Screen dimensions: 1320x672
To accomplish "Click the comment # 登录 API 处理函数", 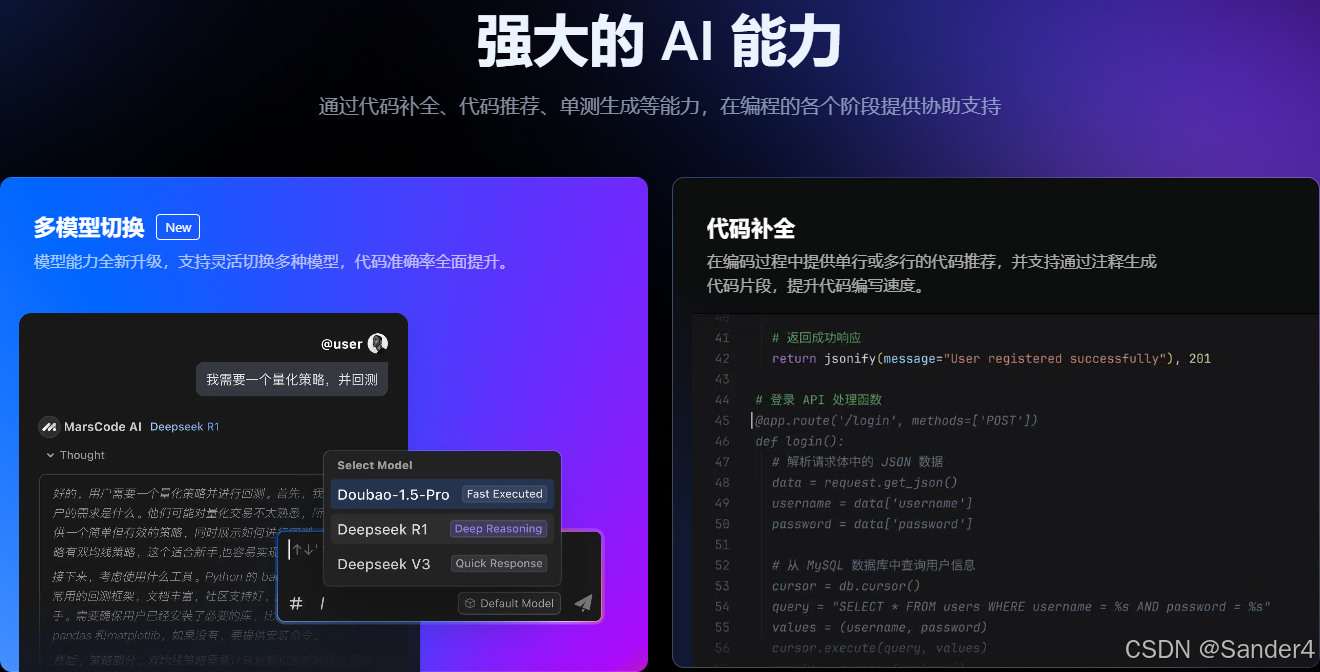I will click(x=819, y=400).
